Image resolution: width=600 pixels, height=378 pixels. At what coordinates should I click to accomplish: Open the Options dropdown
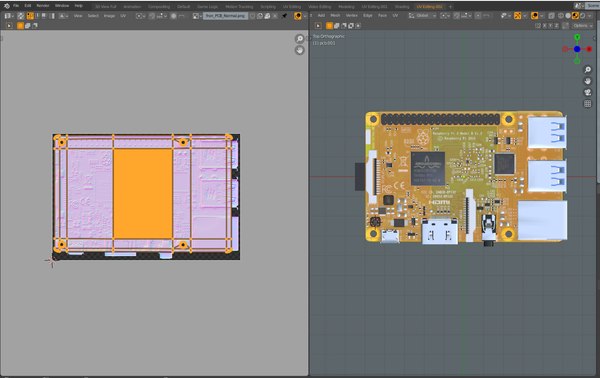click(x=582, y=26)
